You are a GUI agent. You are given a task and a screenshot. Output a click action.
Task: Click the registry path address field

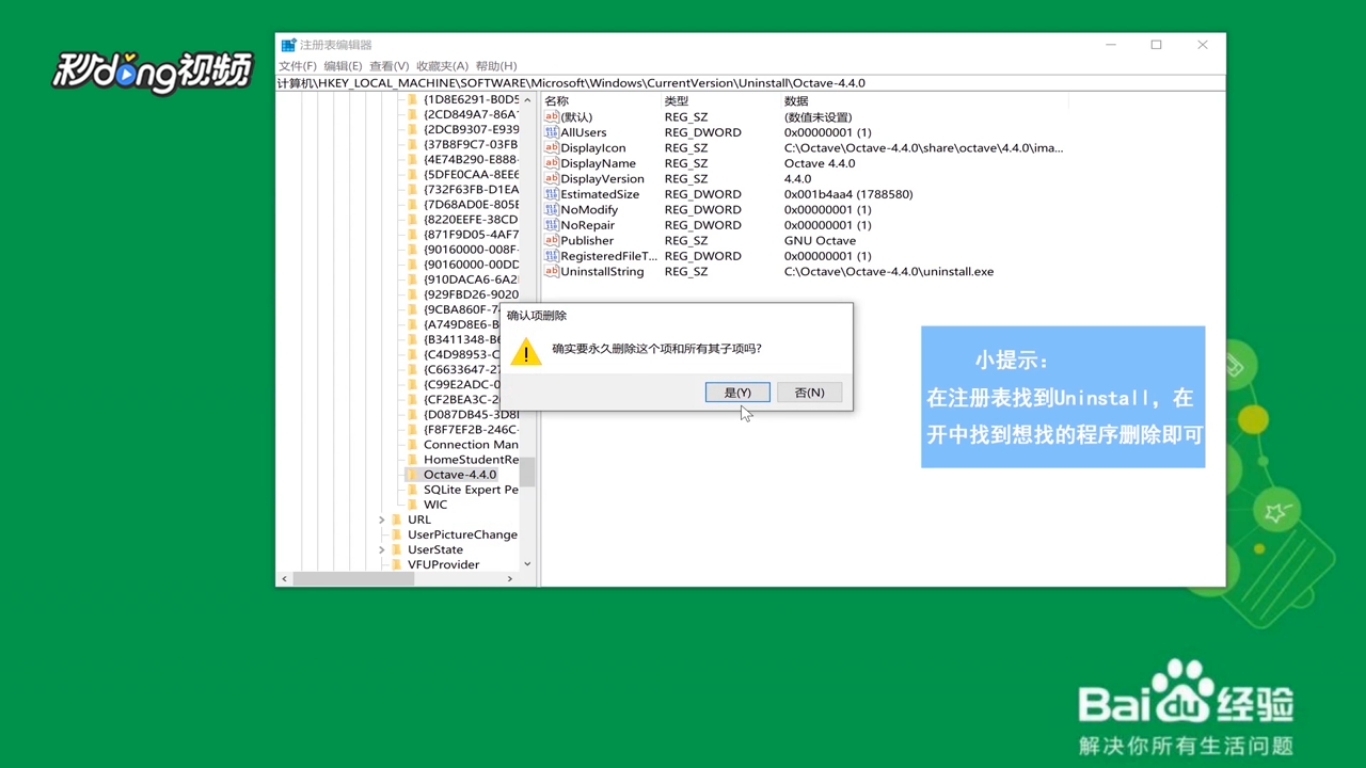(x=600, y=82)
